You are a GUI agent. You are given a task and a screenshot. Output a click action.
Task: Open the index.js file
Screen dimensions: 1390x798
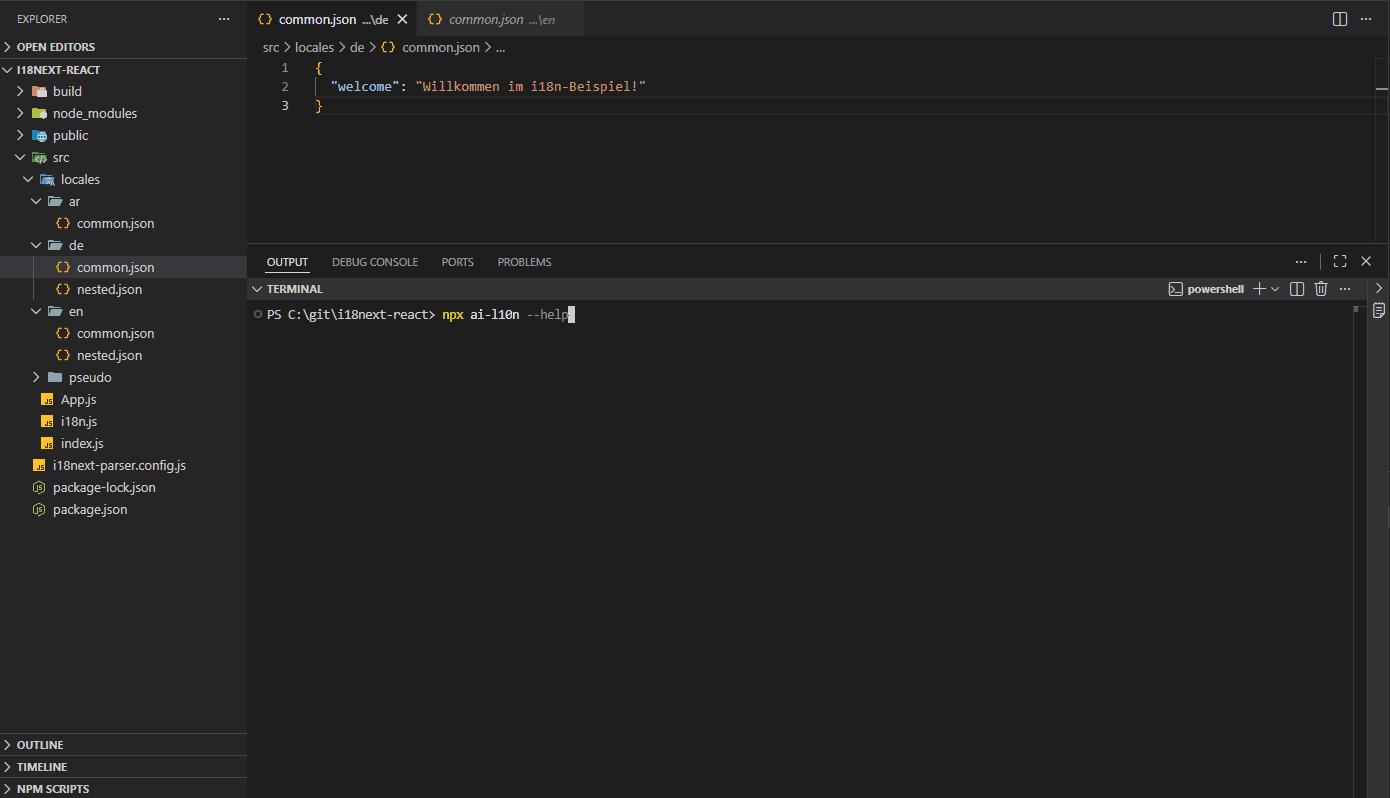point(123,443)
